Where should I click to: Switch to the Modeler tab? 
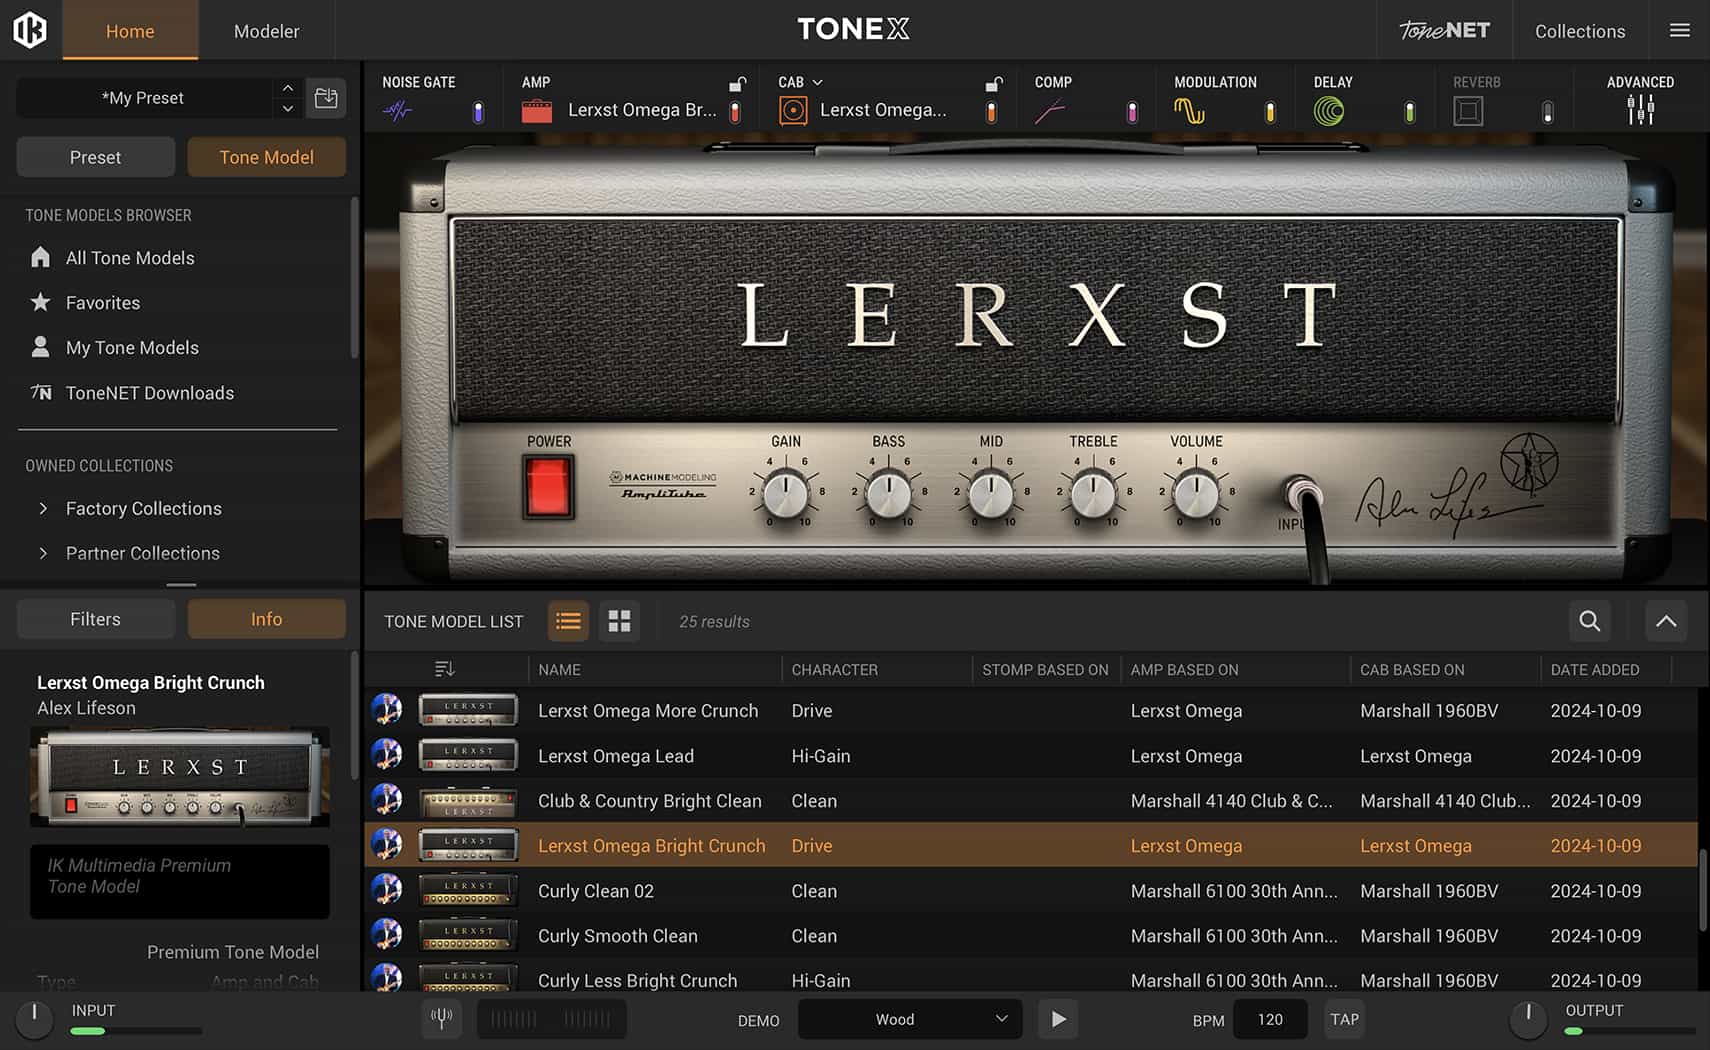pyautogui.click(x=266, y=31)
